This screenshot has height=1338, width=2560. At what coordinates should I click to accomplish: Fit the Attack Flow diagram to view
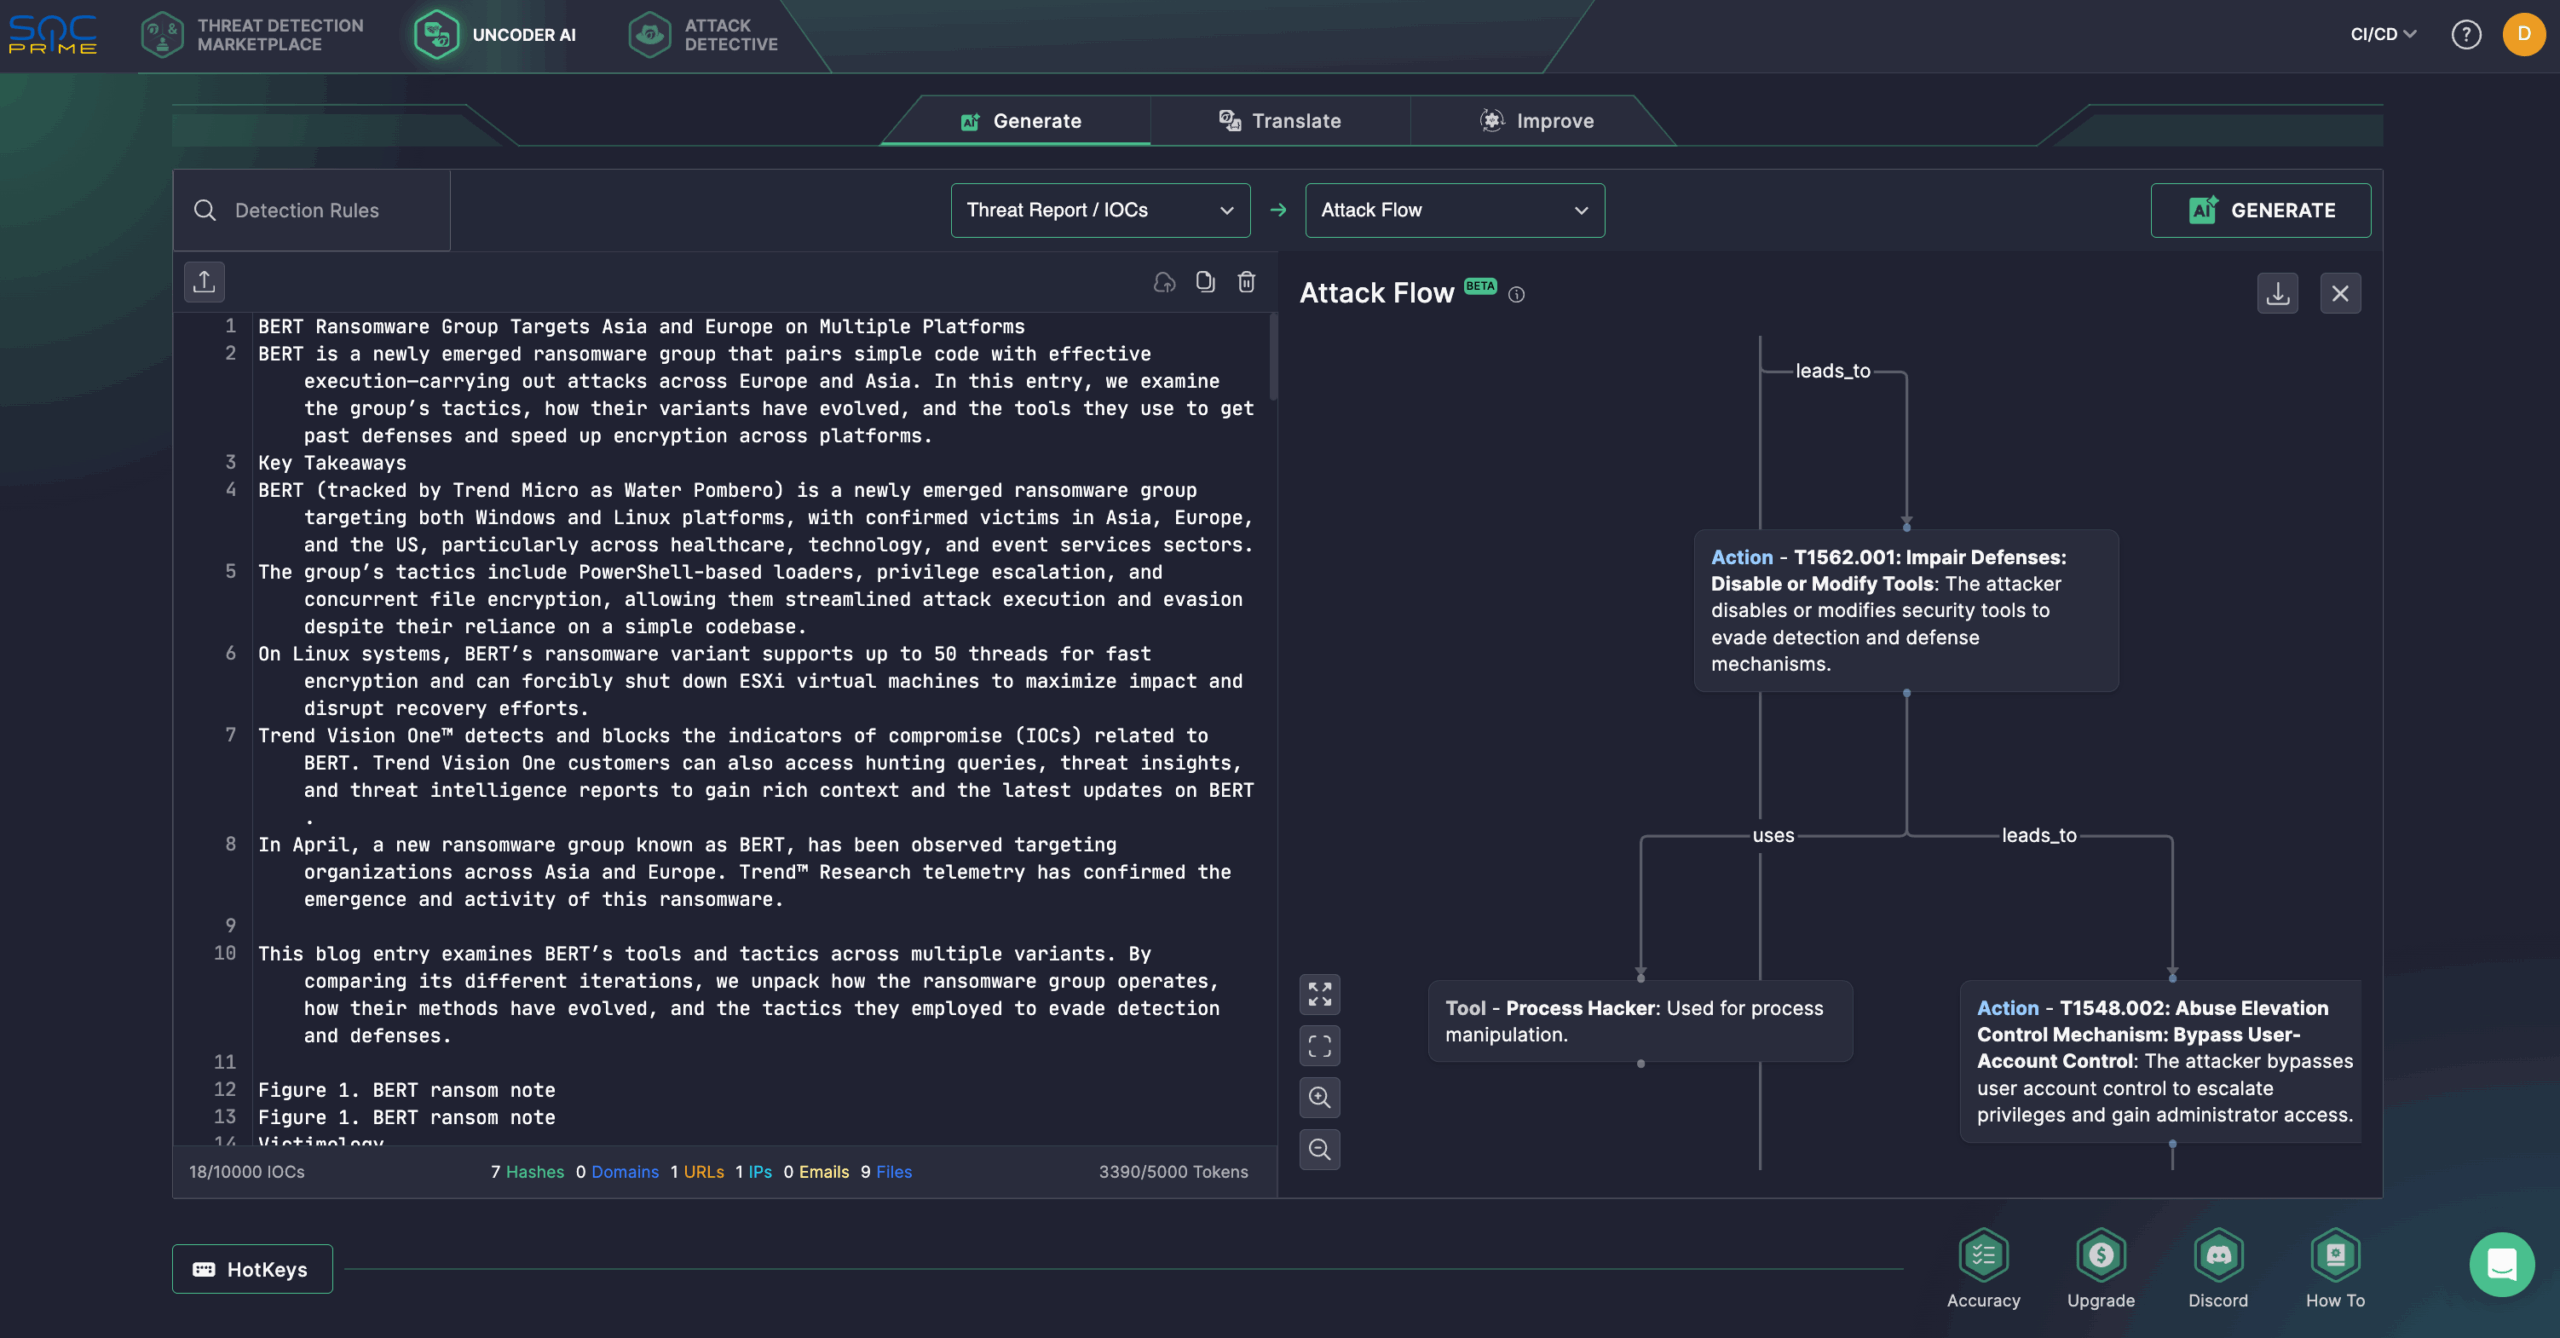click(1319, 1046)
